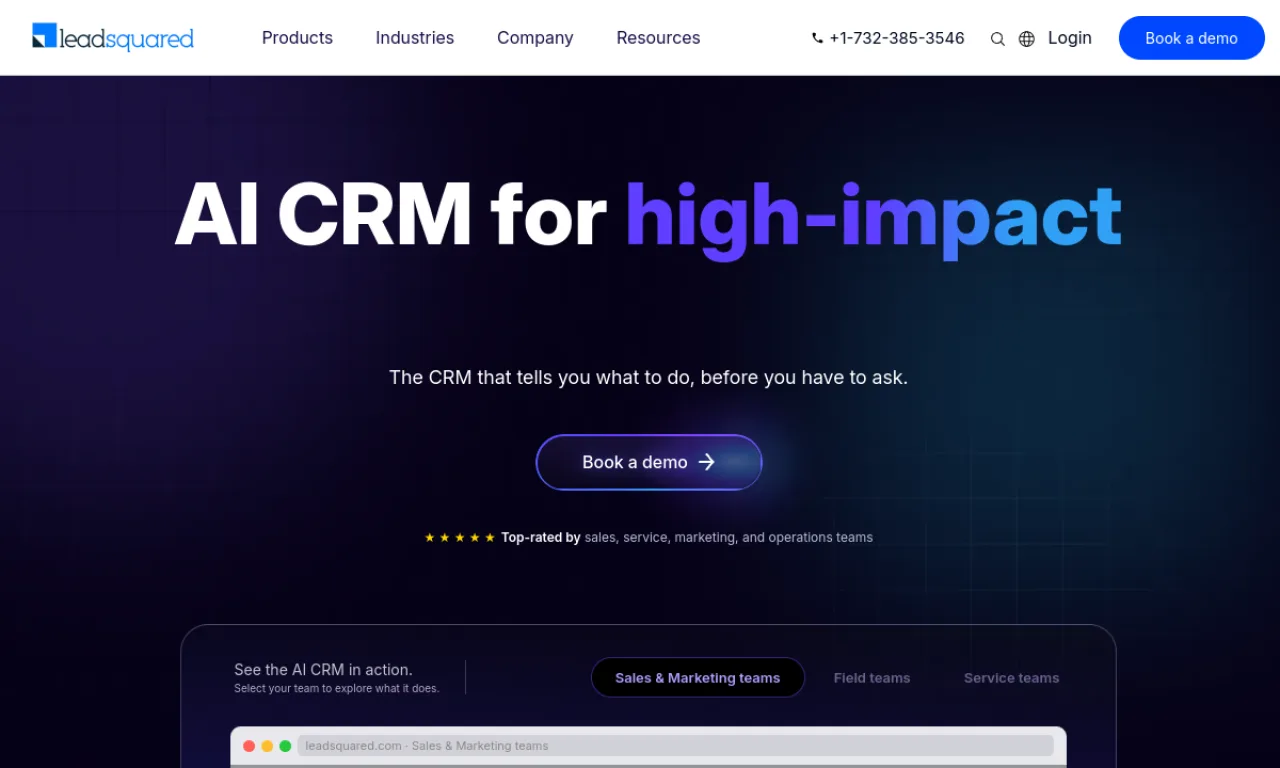Screen dimensions: 1280x768
Task: Open the Industries menu
Action: pyautogui.click(x=415, y=38)
